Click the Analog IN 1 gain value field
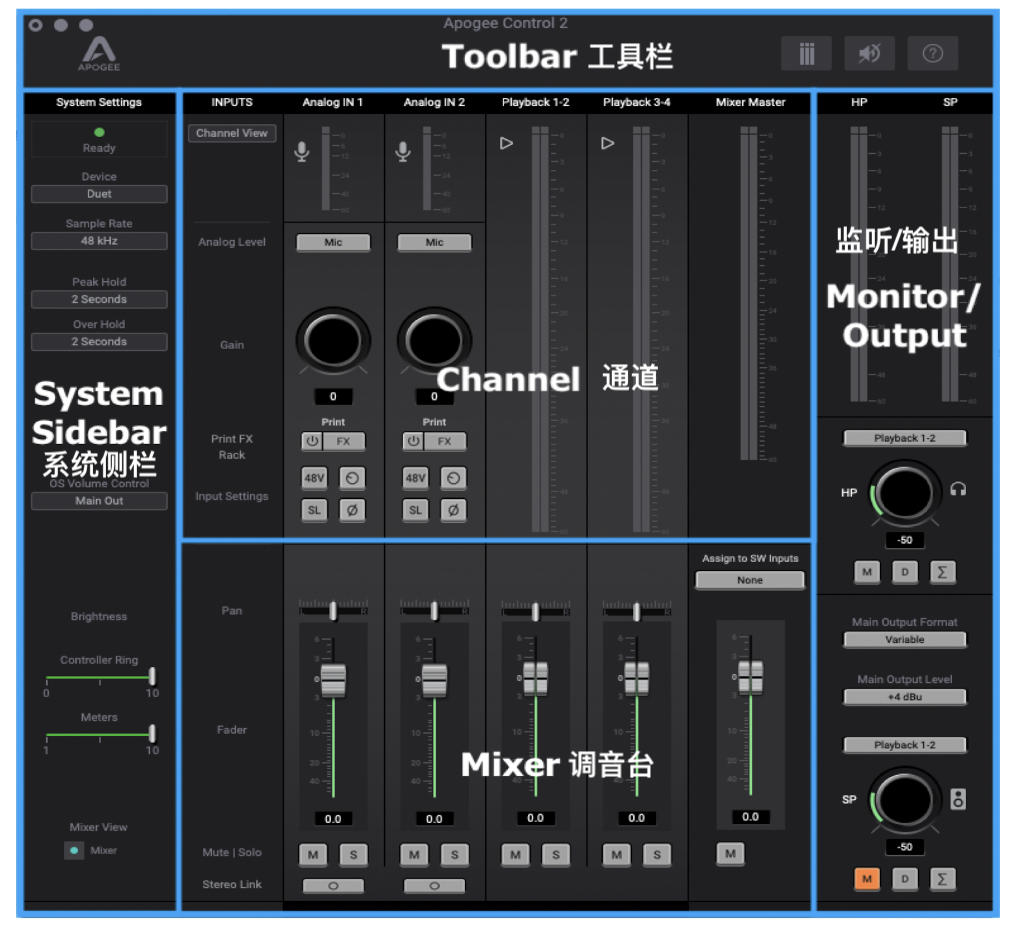The height and width of the screenshot is (932, 1012). [333, 396]
